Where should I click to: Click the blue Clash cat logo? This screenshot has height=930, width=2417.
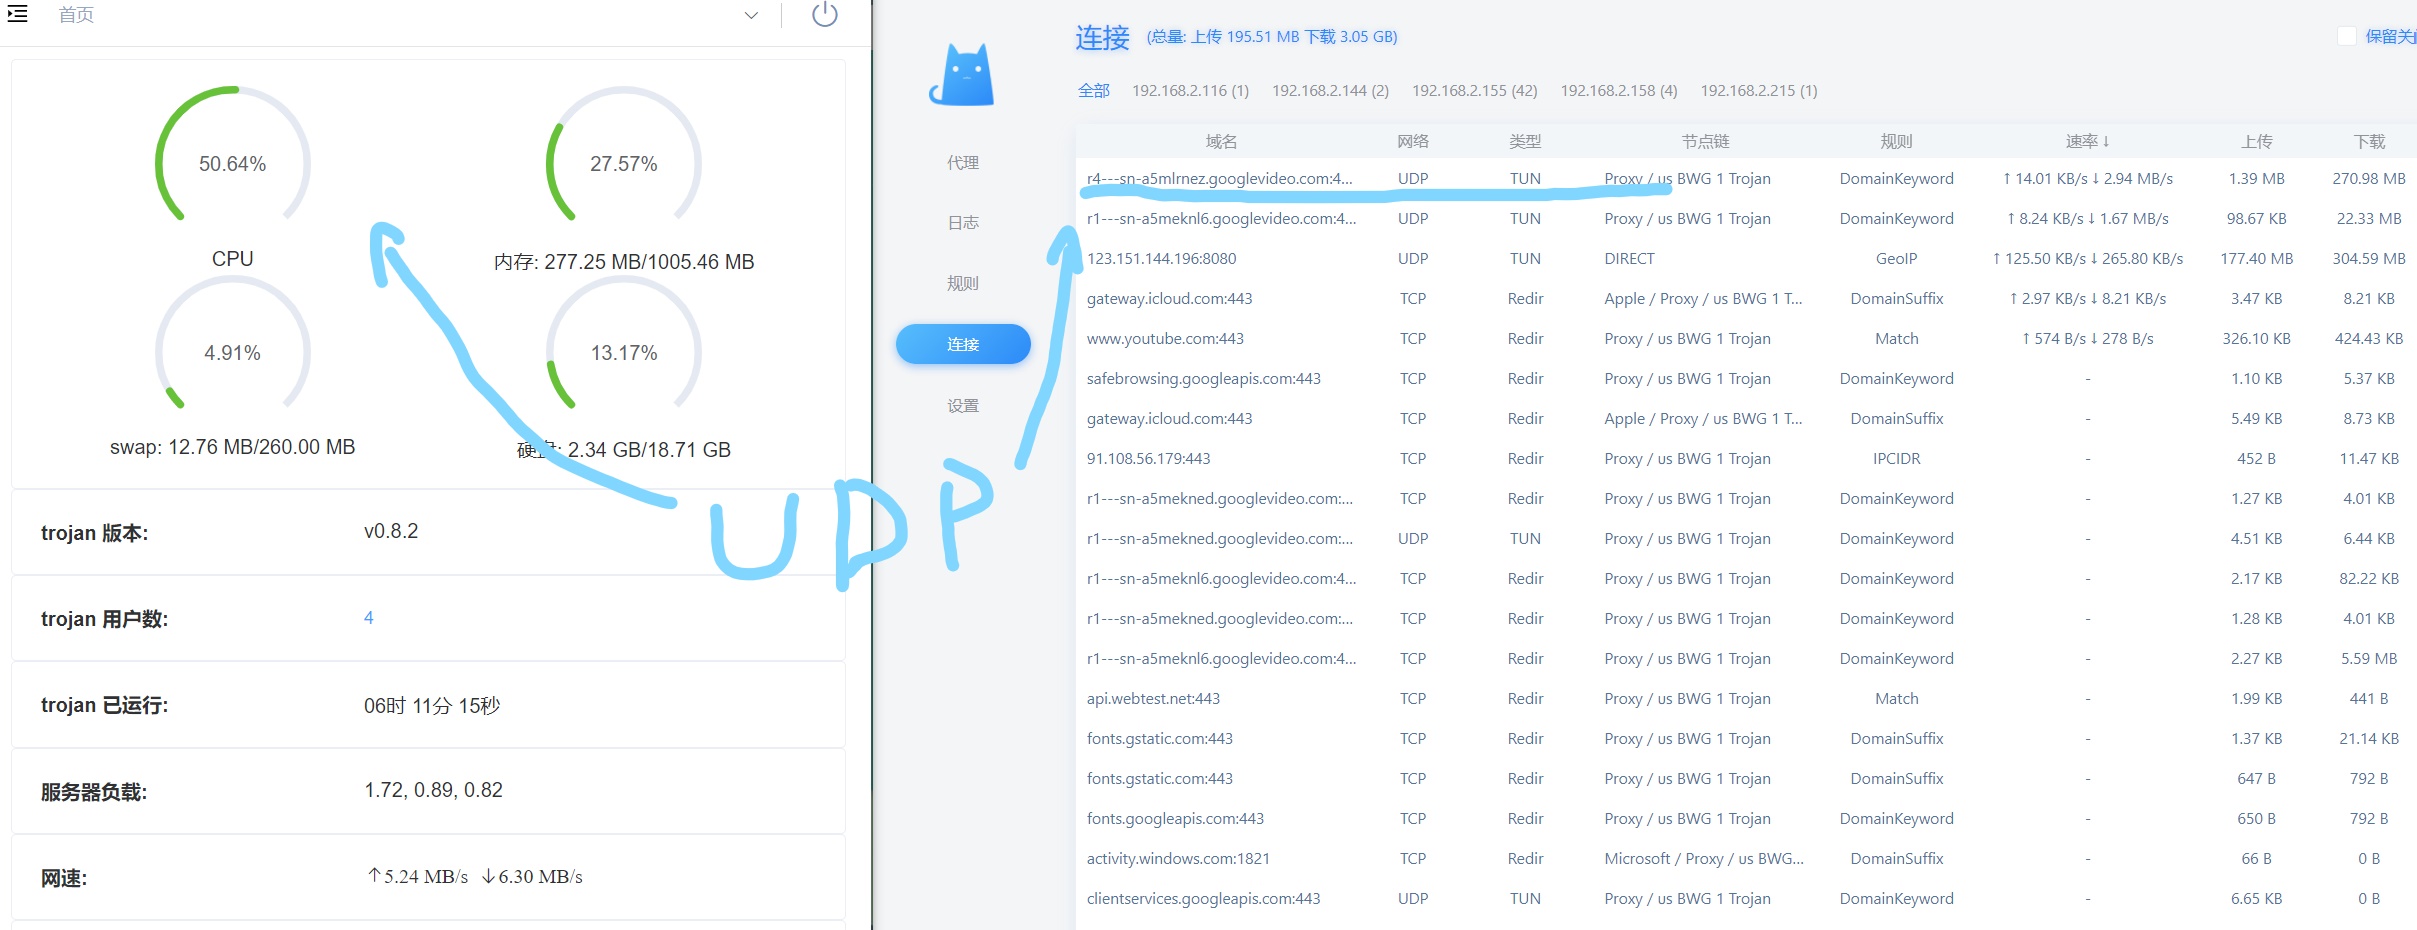tap(962, 75)
